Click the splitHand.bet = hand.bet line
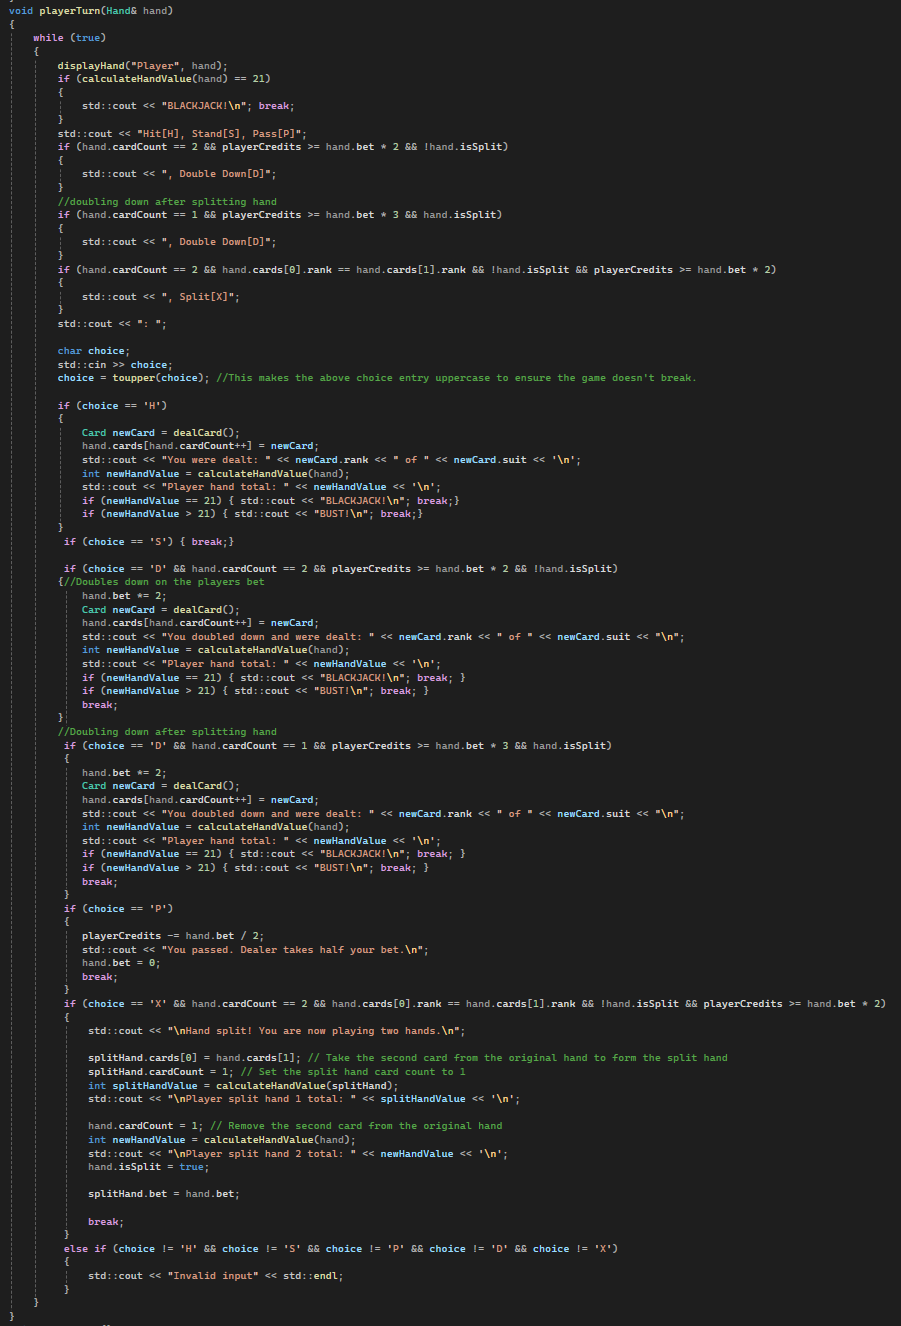901x1326 pixels. tap(163, 1194)
